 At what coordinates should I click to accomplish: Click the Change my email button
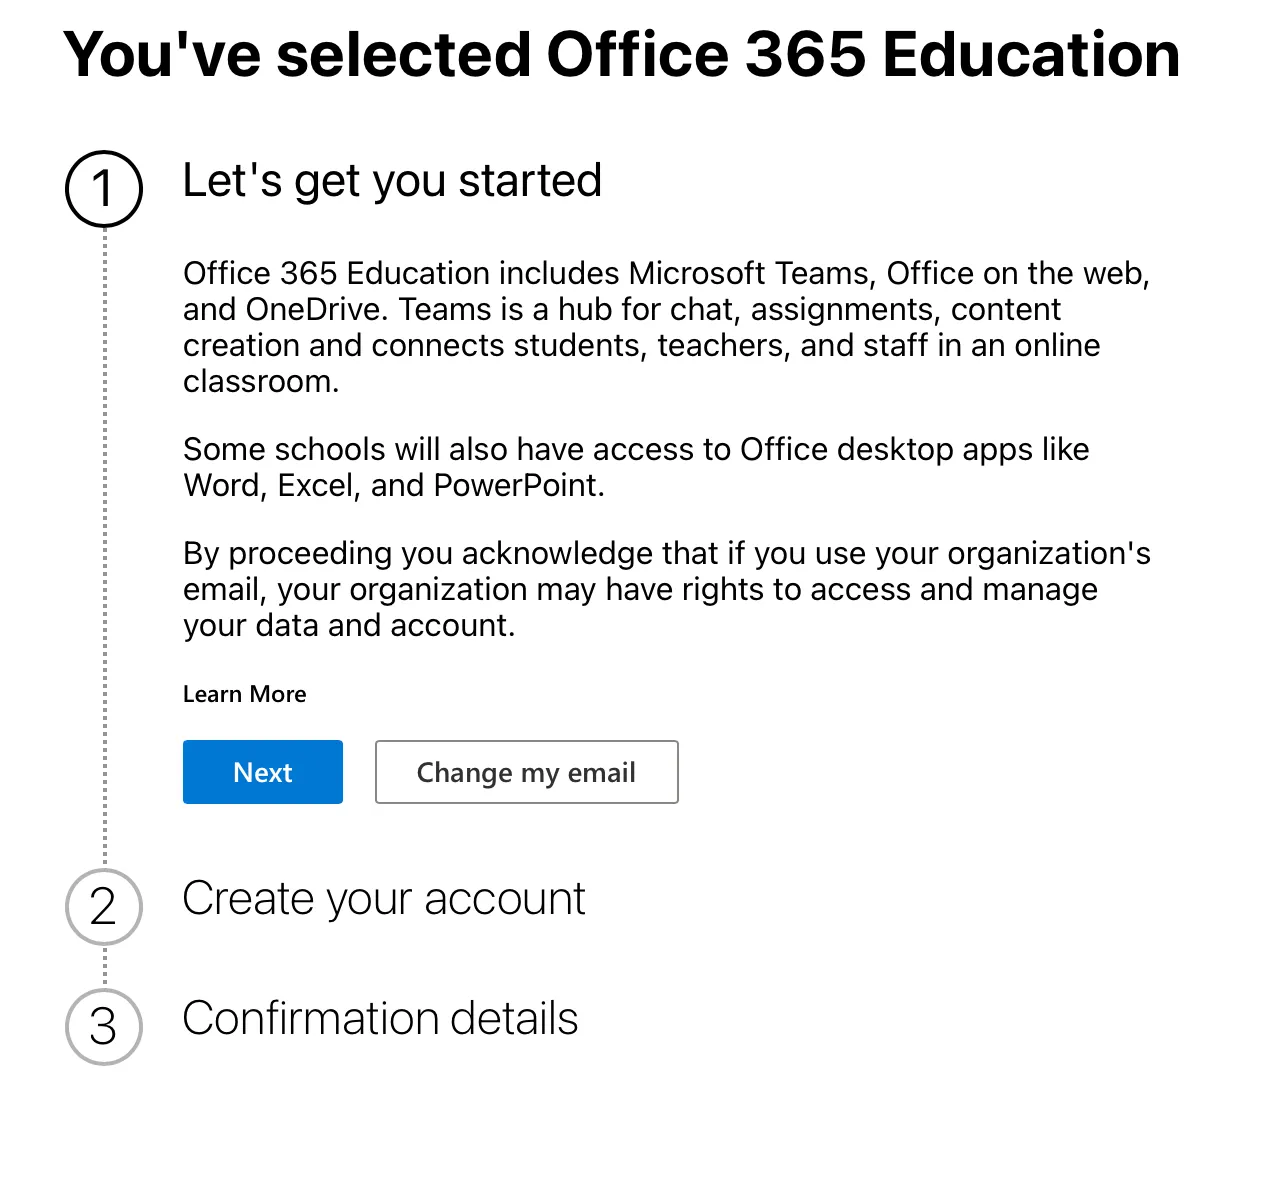(x=526, y=772)
